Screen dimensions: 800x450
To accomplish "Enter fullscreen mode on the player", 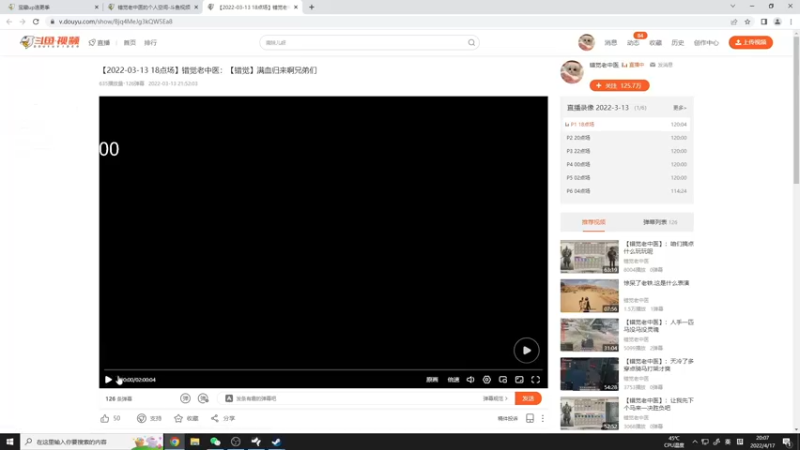I will [x=535, y=380].
